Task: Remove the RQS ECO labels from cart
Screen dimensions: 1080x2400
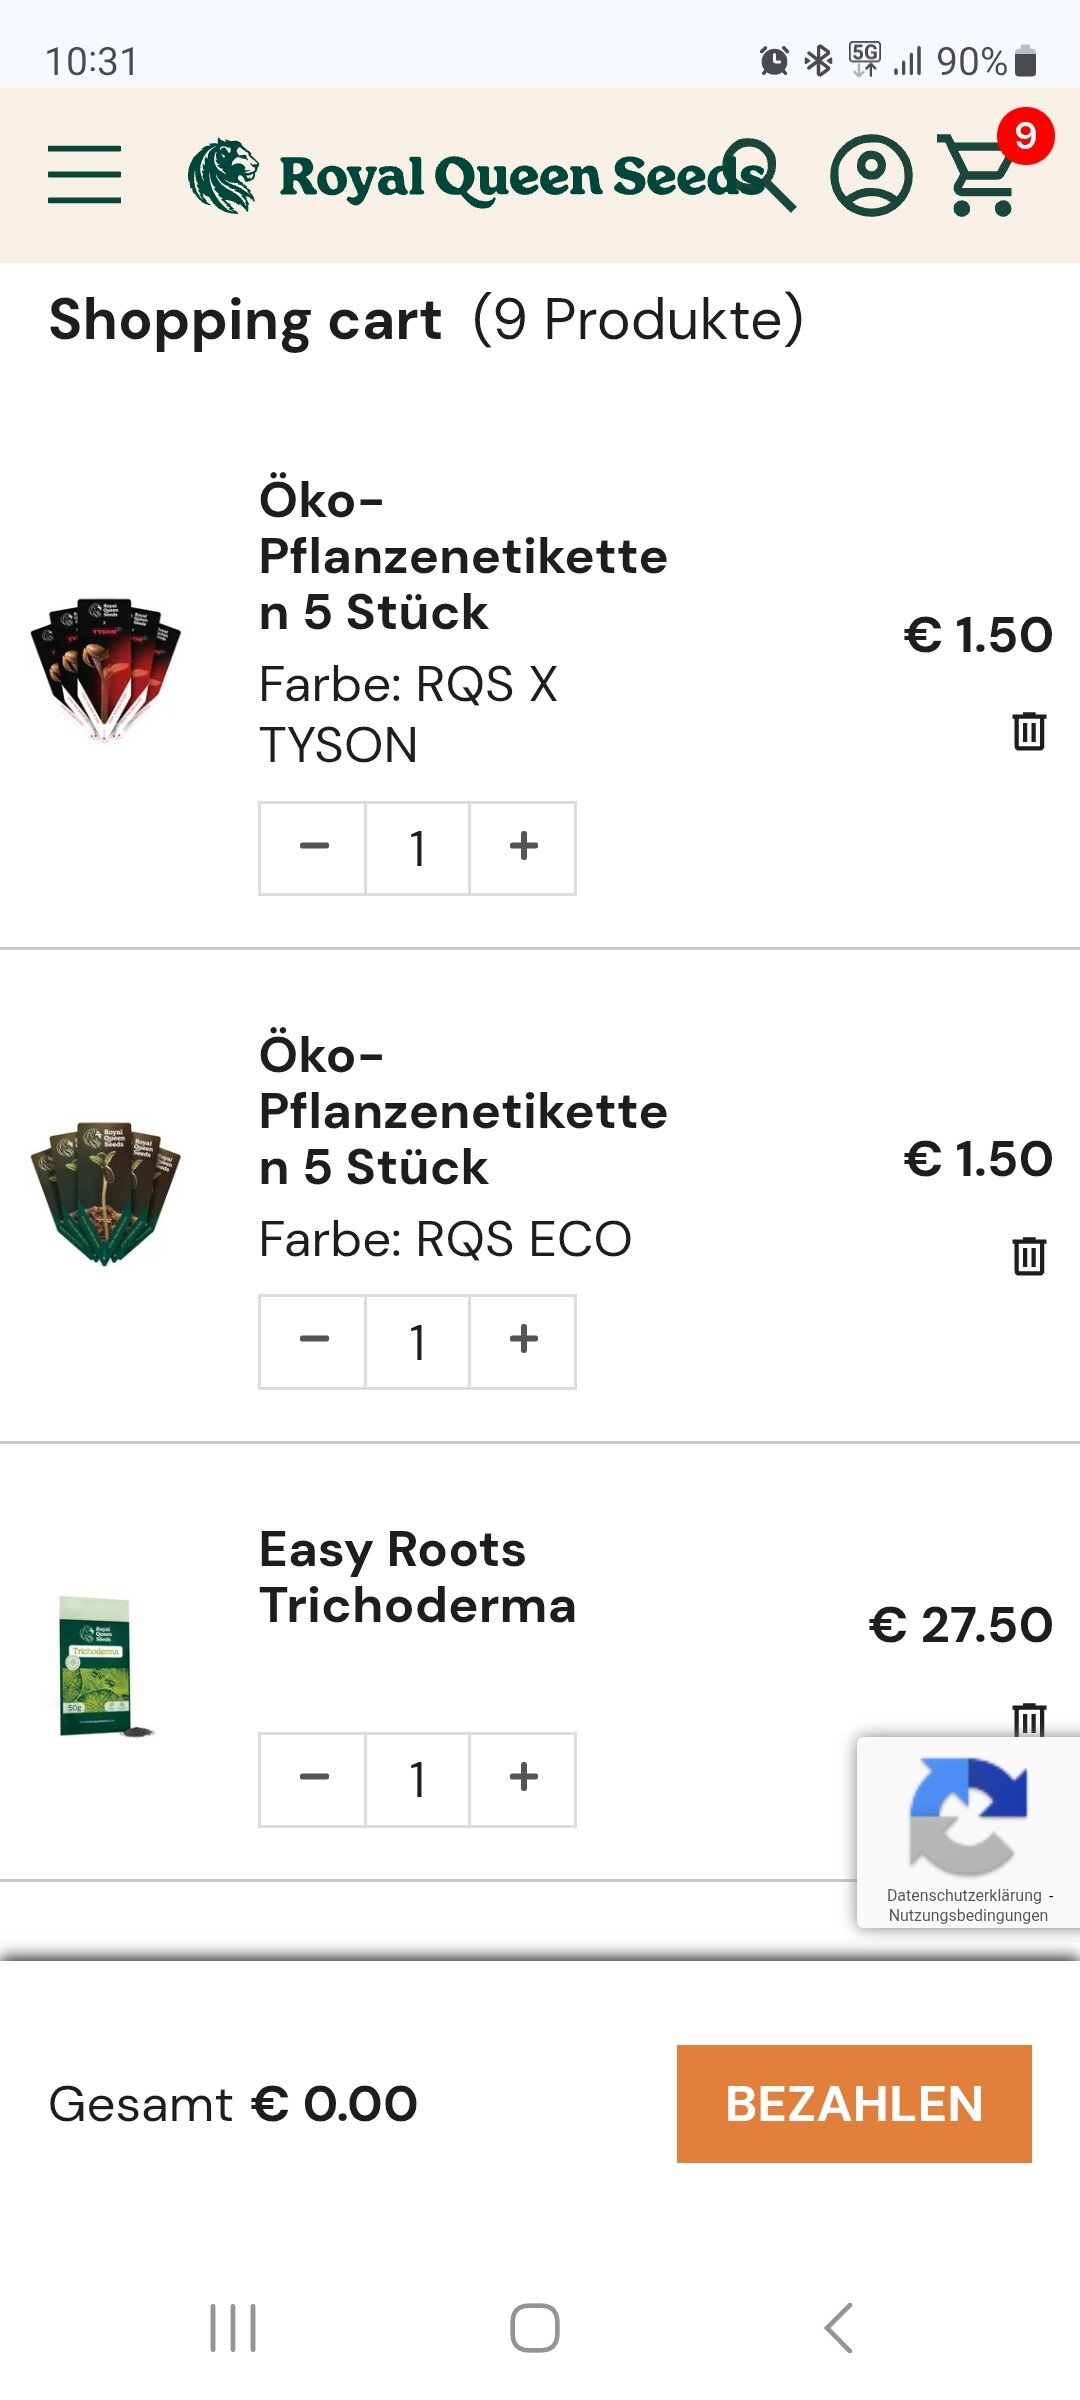Action: [x=1029, y=1256]
